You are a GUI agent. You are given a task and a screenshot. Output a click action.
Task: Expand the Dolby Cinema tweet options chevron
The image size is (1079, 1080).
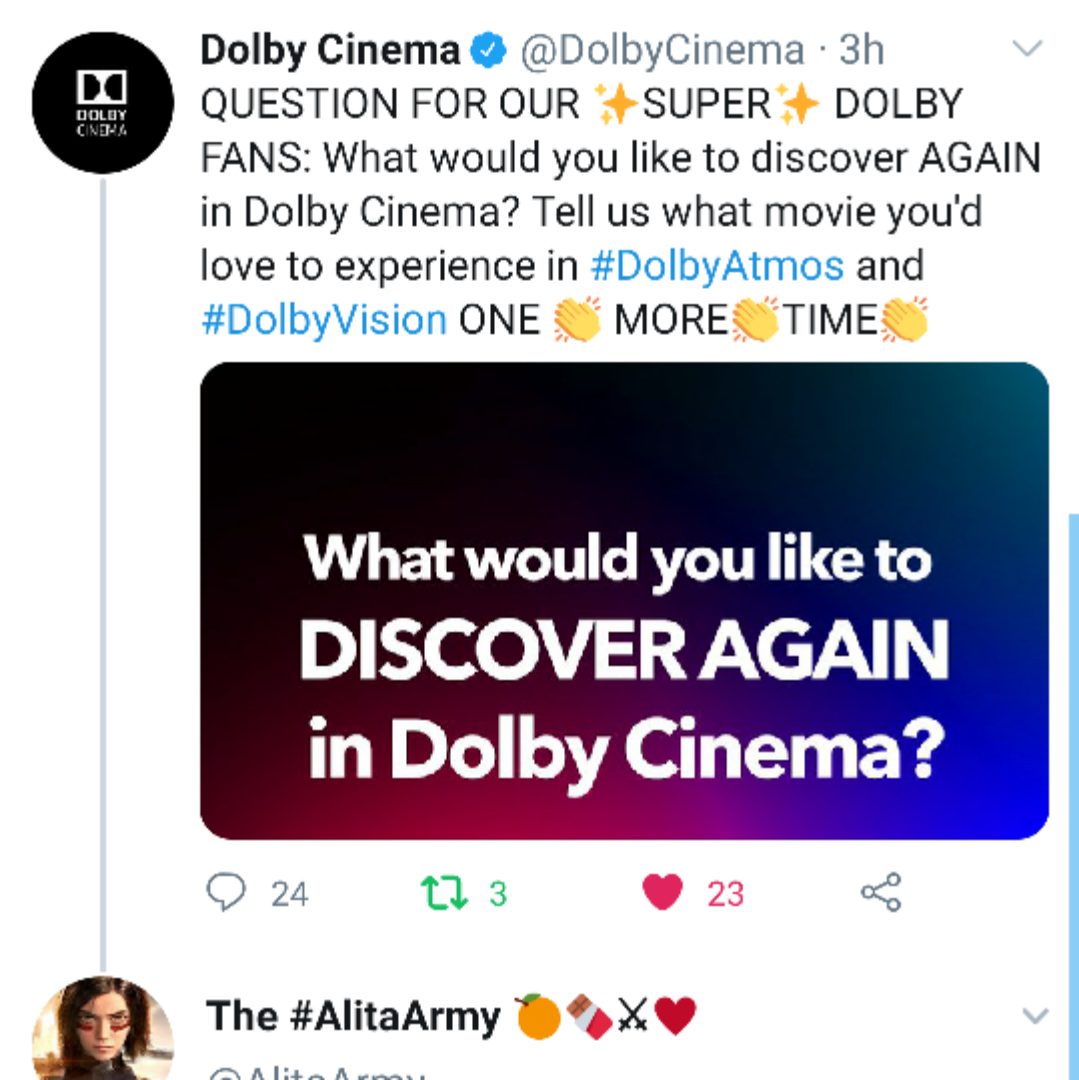[1028, 48]
